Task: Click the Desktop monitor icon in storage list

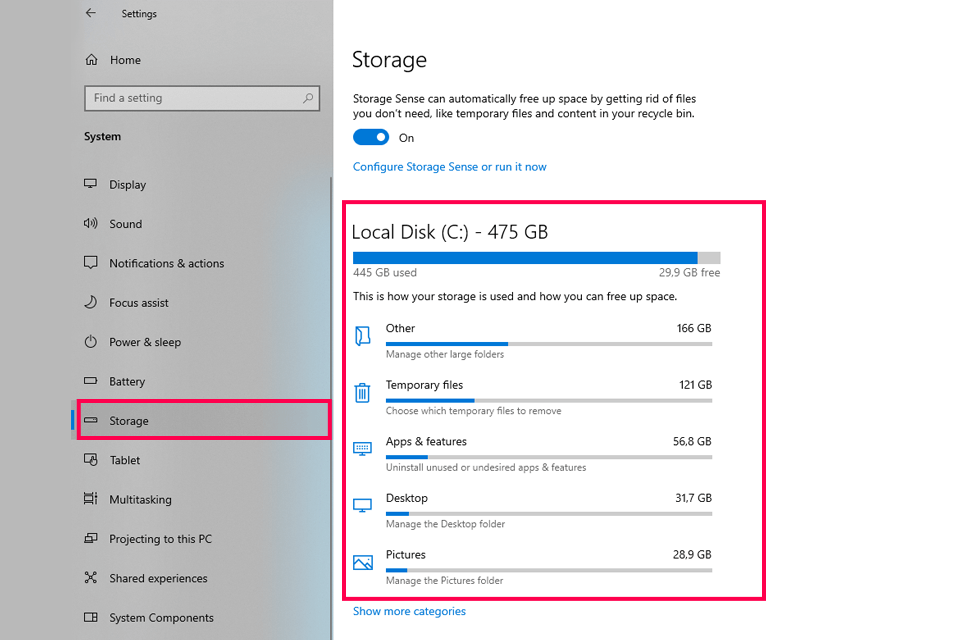Action: [x=362, y=506]
